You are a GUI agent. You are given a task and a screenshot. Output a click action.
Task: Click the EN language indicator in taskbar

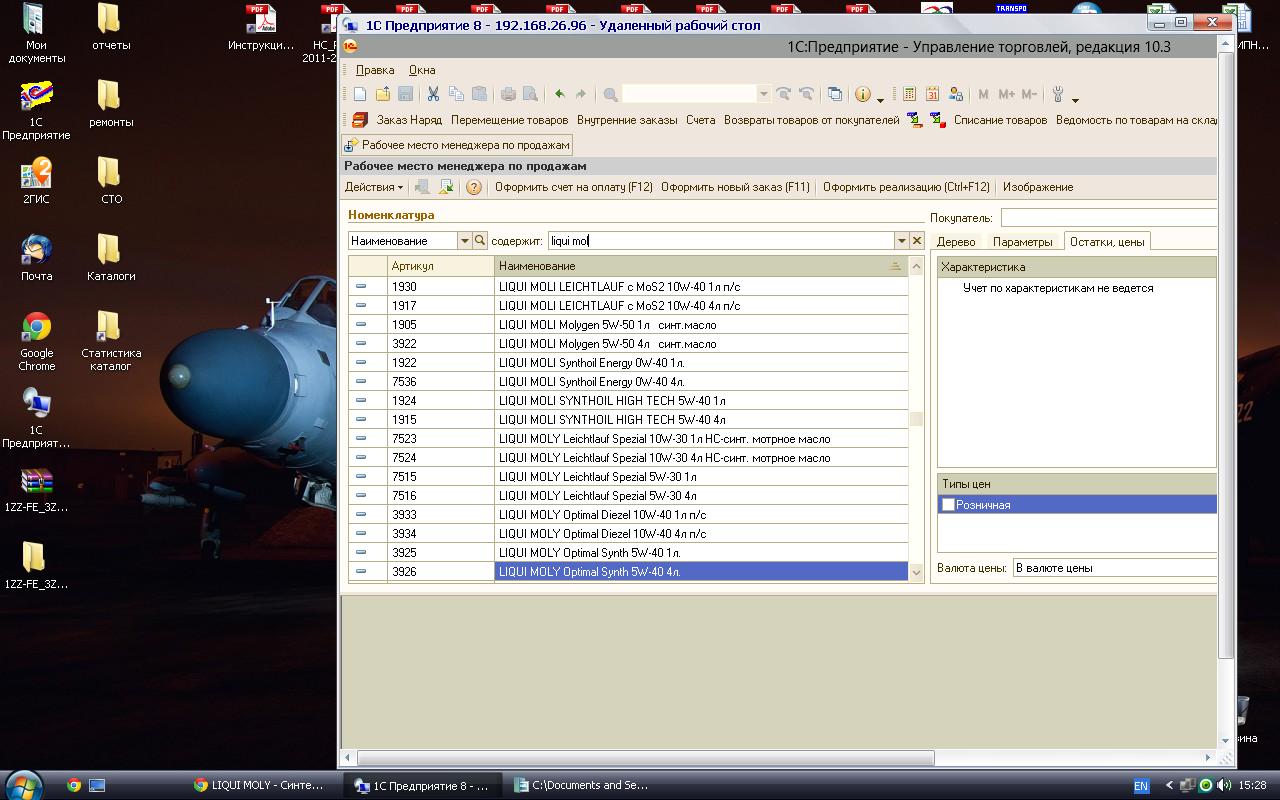point(1141,786)
